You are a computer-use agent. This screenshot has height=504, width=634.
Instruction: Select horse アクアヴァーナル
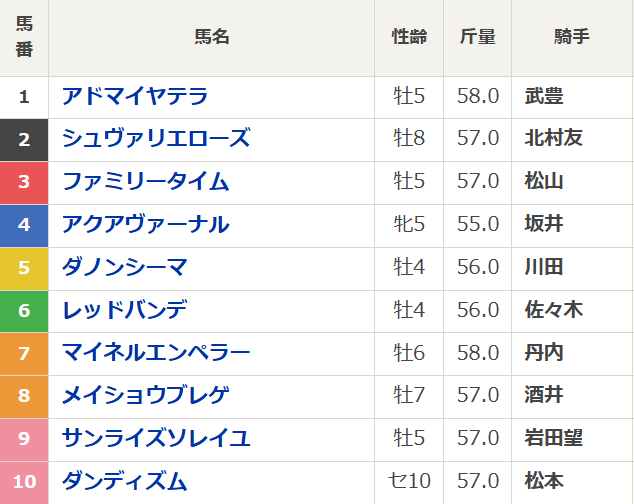point(146,224)
